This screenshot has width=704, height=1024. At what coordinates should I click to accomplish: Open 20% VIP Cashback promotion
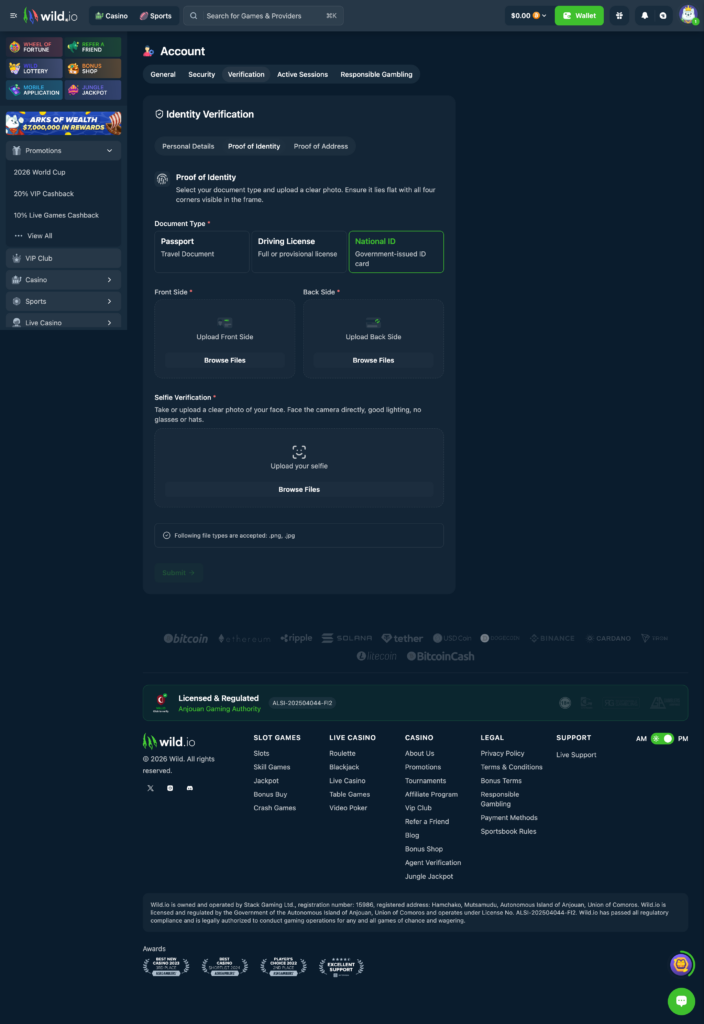coord(44,194)
